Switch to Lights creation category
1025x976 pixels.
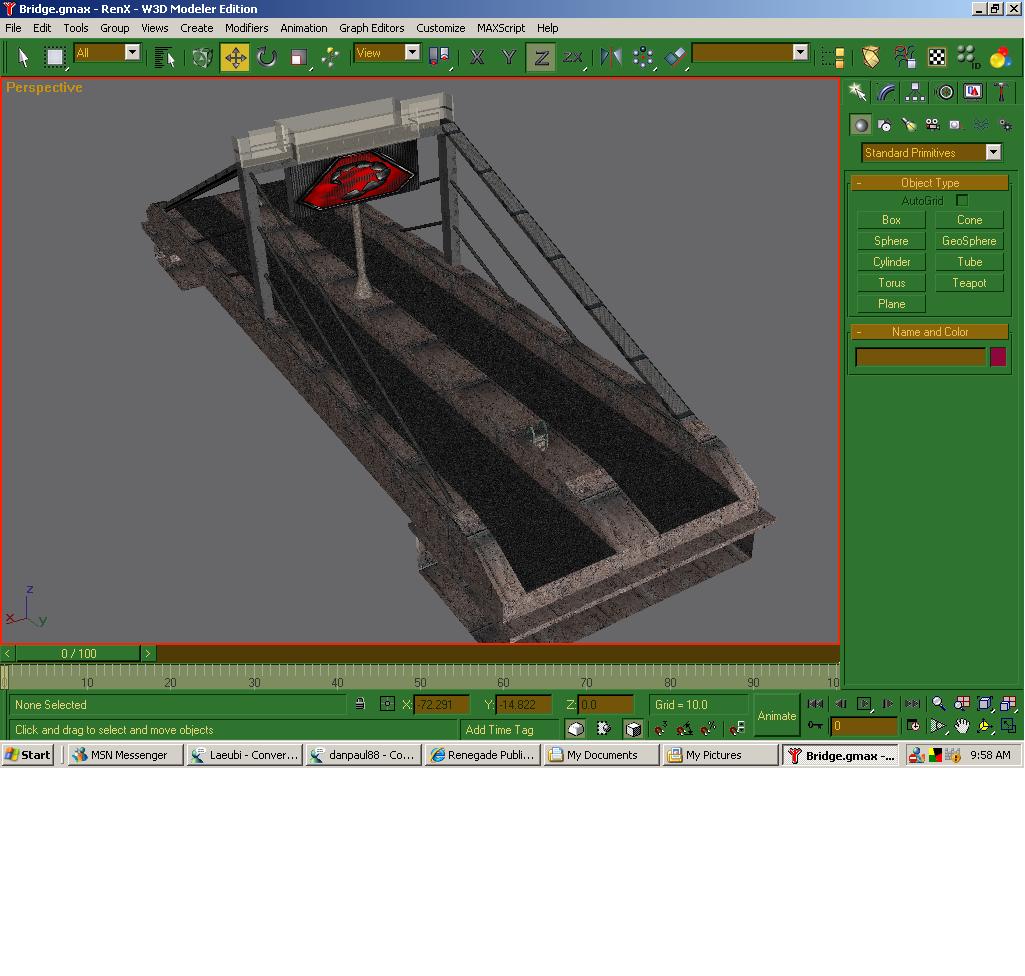tap(908, 125)
